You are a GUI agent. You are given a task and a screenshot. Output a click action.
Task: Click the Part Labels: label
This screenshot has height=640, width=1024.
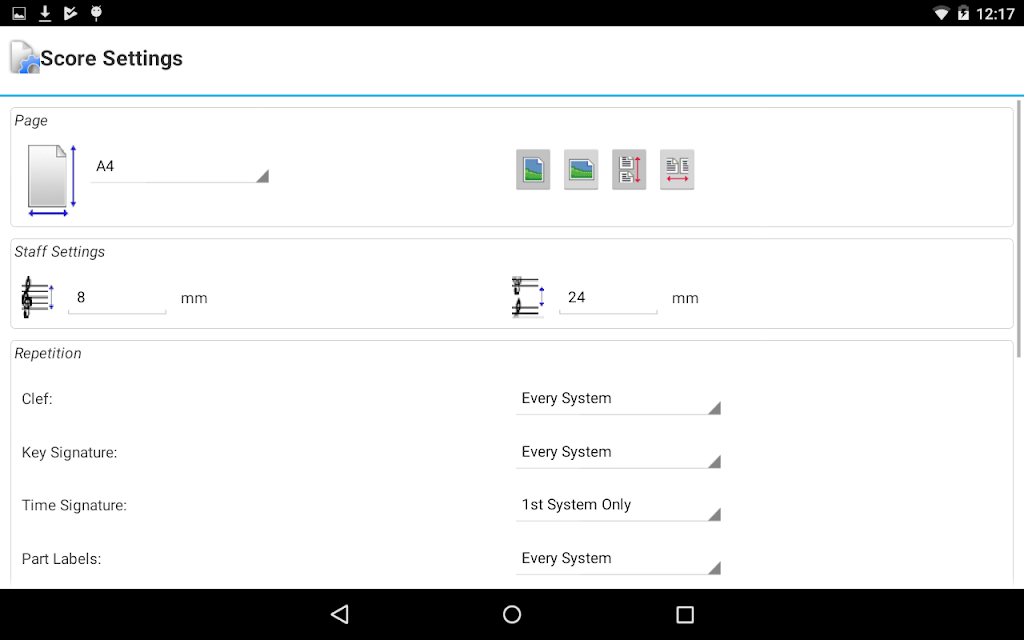pyautogui.click(x=61, y=559)
